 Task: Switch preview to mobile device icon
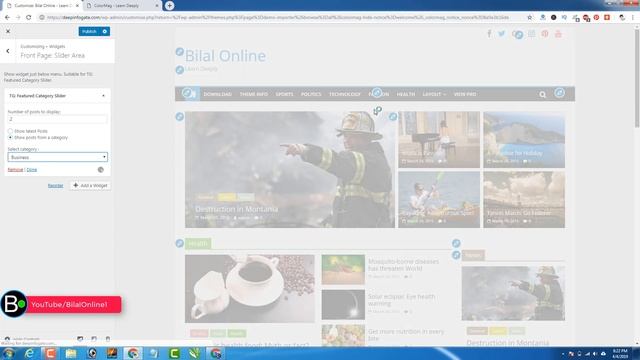(x=108, y=339)
